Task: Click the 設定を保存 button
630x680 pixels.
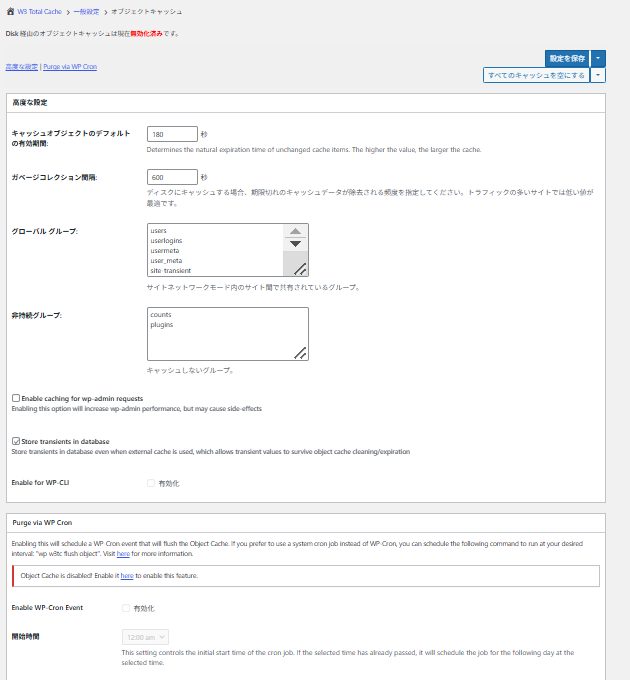Action: 567,59
